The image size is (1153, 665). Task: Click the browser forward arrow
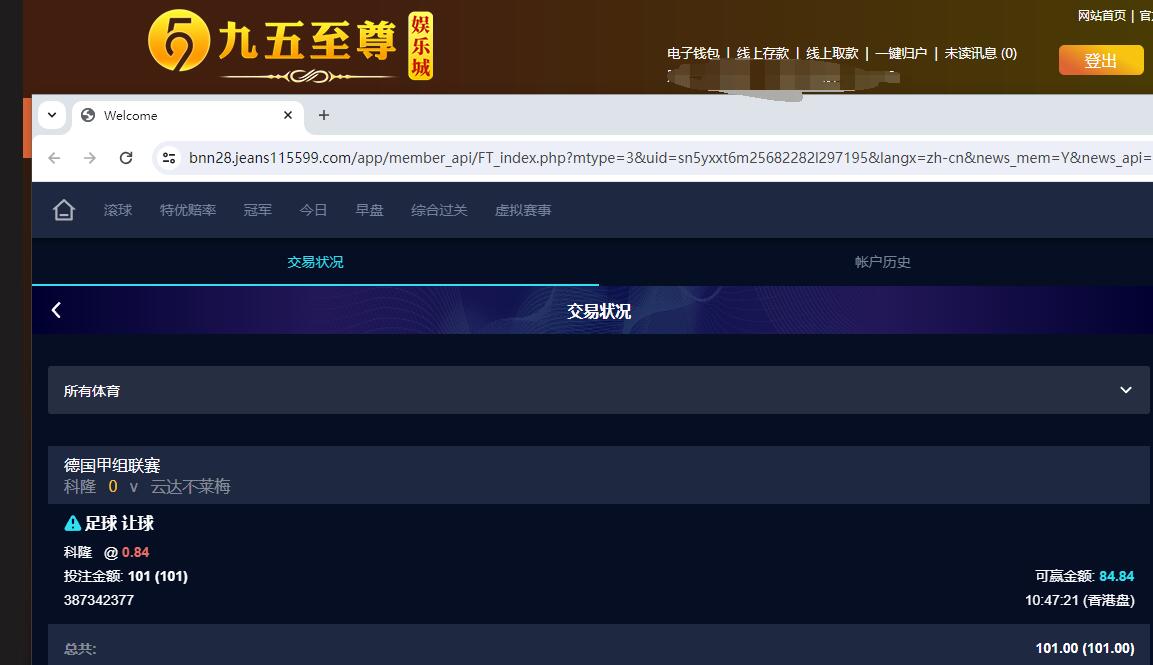click(90, 158)
